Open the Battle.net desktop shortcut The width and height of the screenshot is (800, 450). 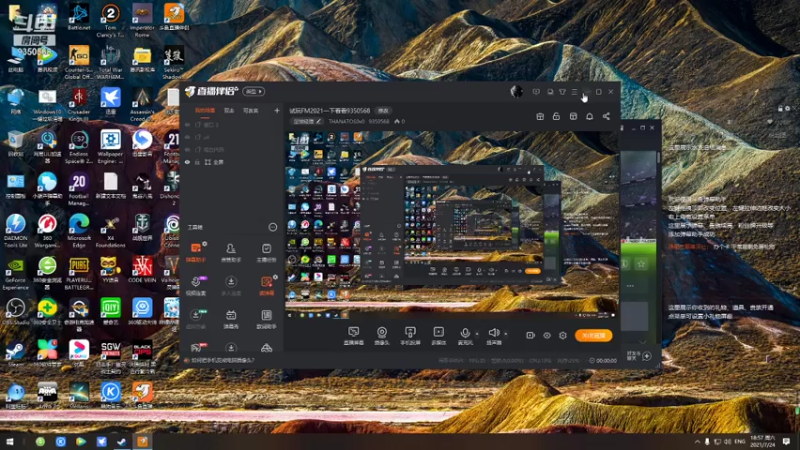pyautogui.click(x=79, y=17)
